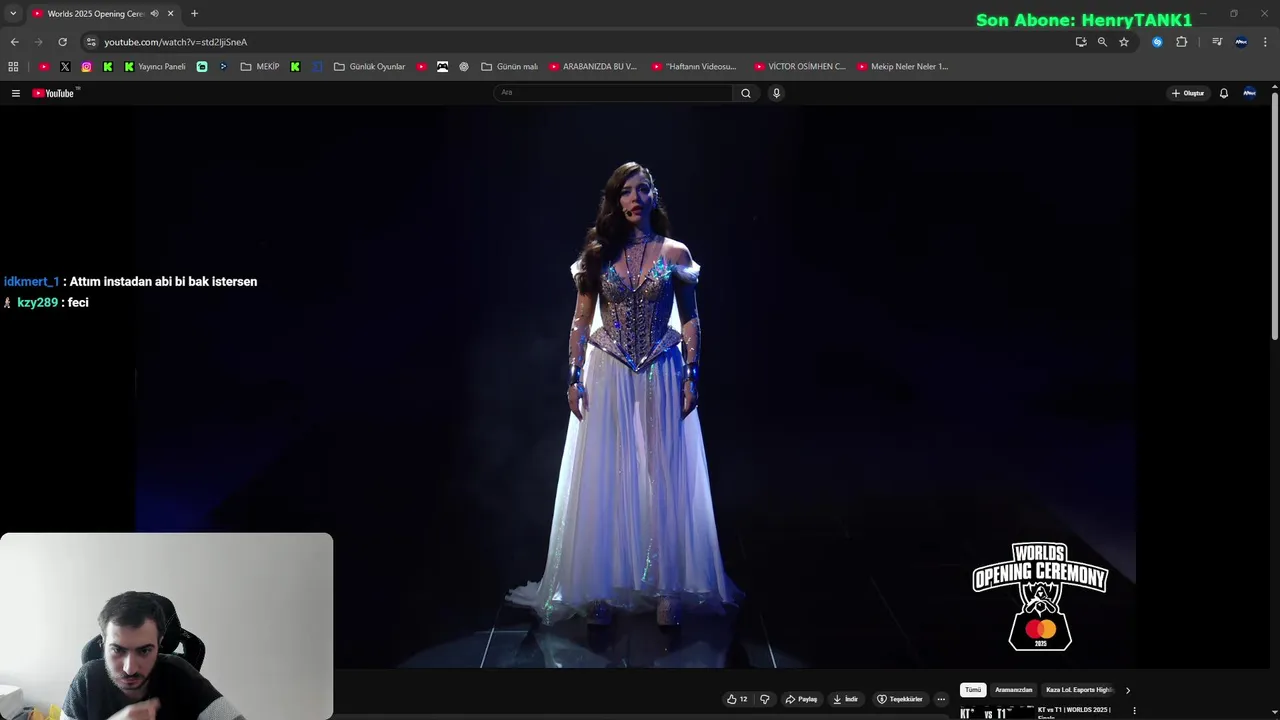Open the Extensions puzzle icon
The image size is (1280, 720).
tap(1181, 42)
